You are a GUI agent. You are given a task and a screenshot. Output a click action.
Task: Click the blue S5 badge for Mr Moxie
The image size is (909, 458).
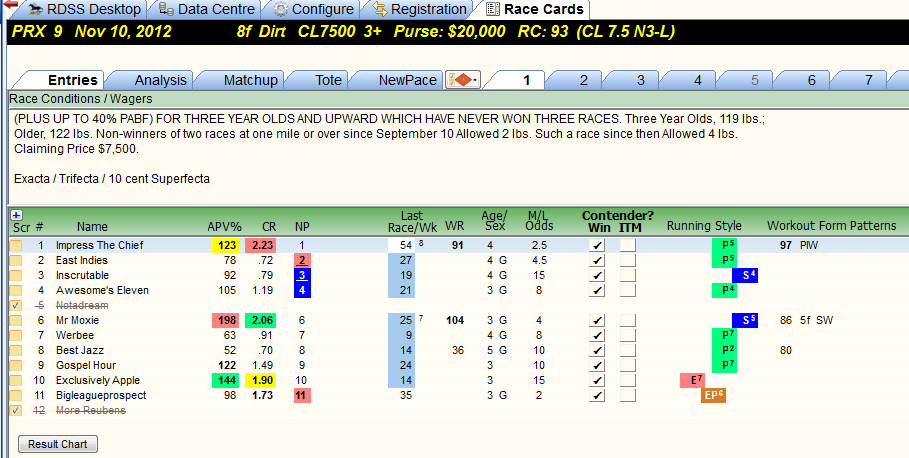(745, 321)
